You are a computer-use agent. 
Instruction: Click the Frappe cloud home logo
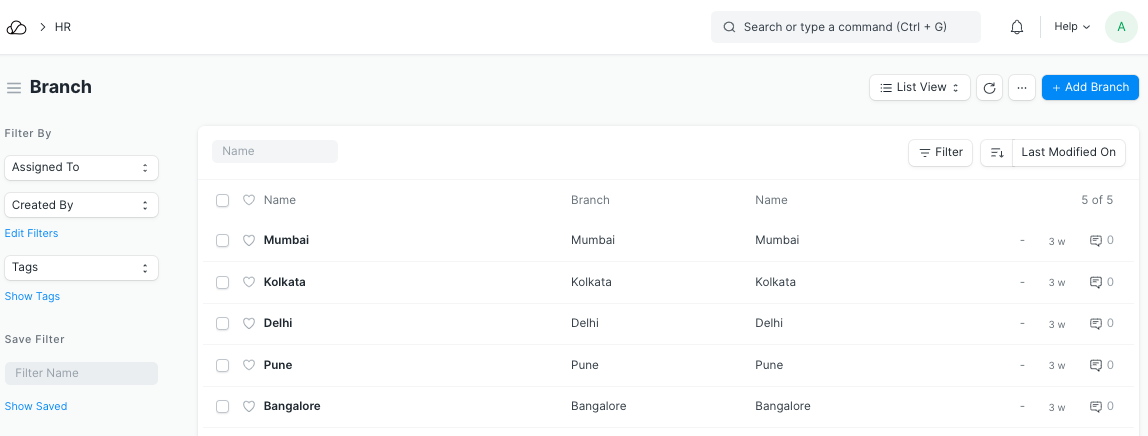(x=16, y=27)
